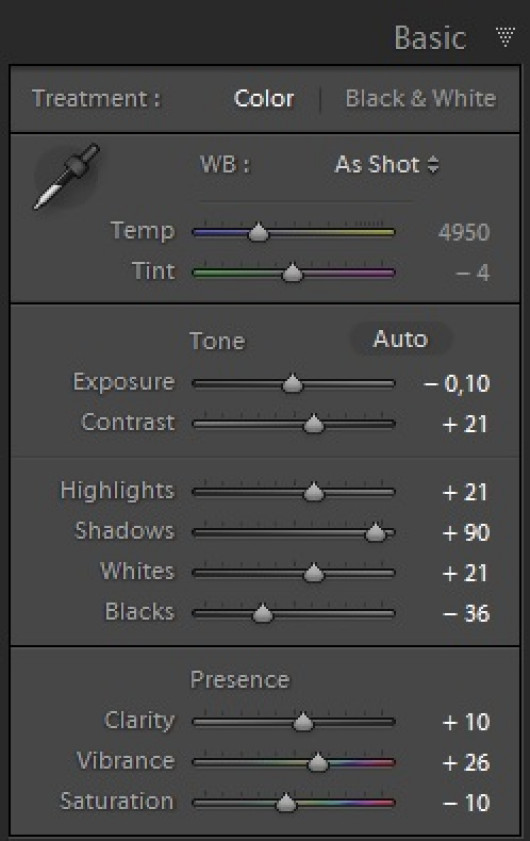This screenshot has height=841, width=530.
Task: Switch treatment to Black & White
Action: (x=421, y=99)
